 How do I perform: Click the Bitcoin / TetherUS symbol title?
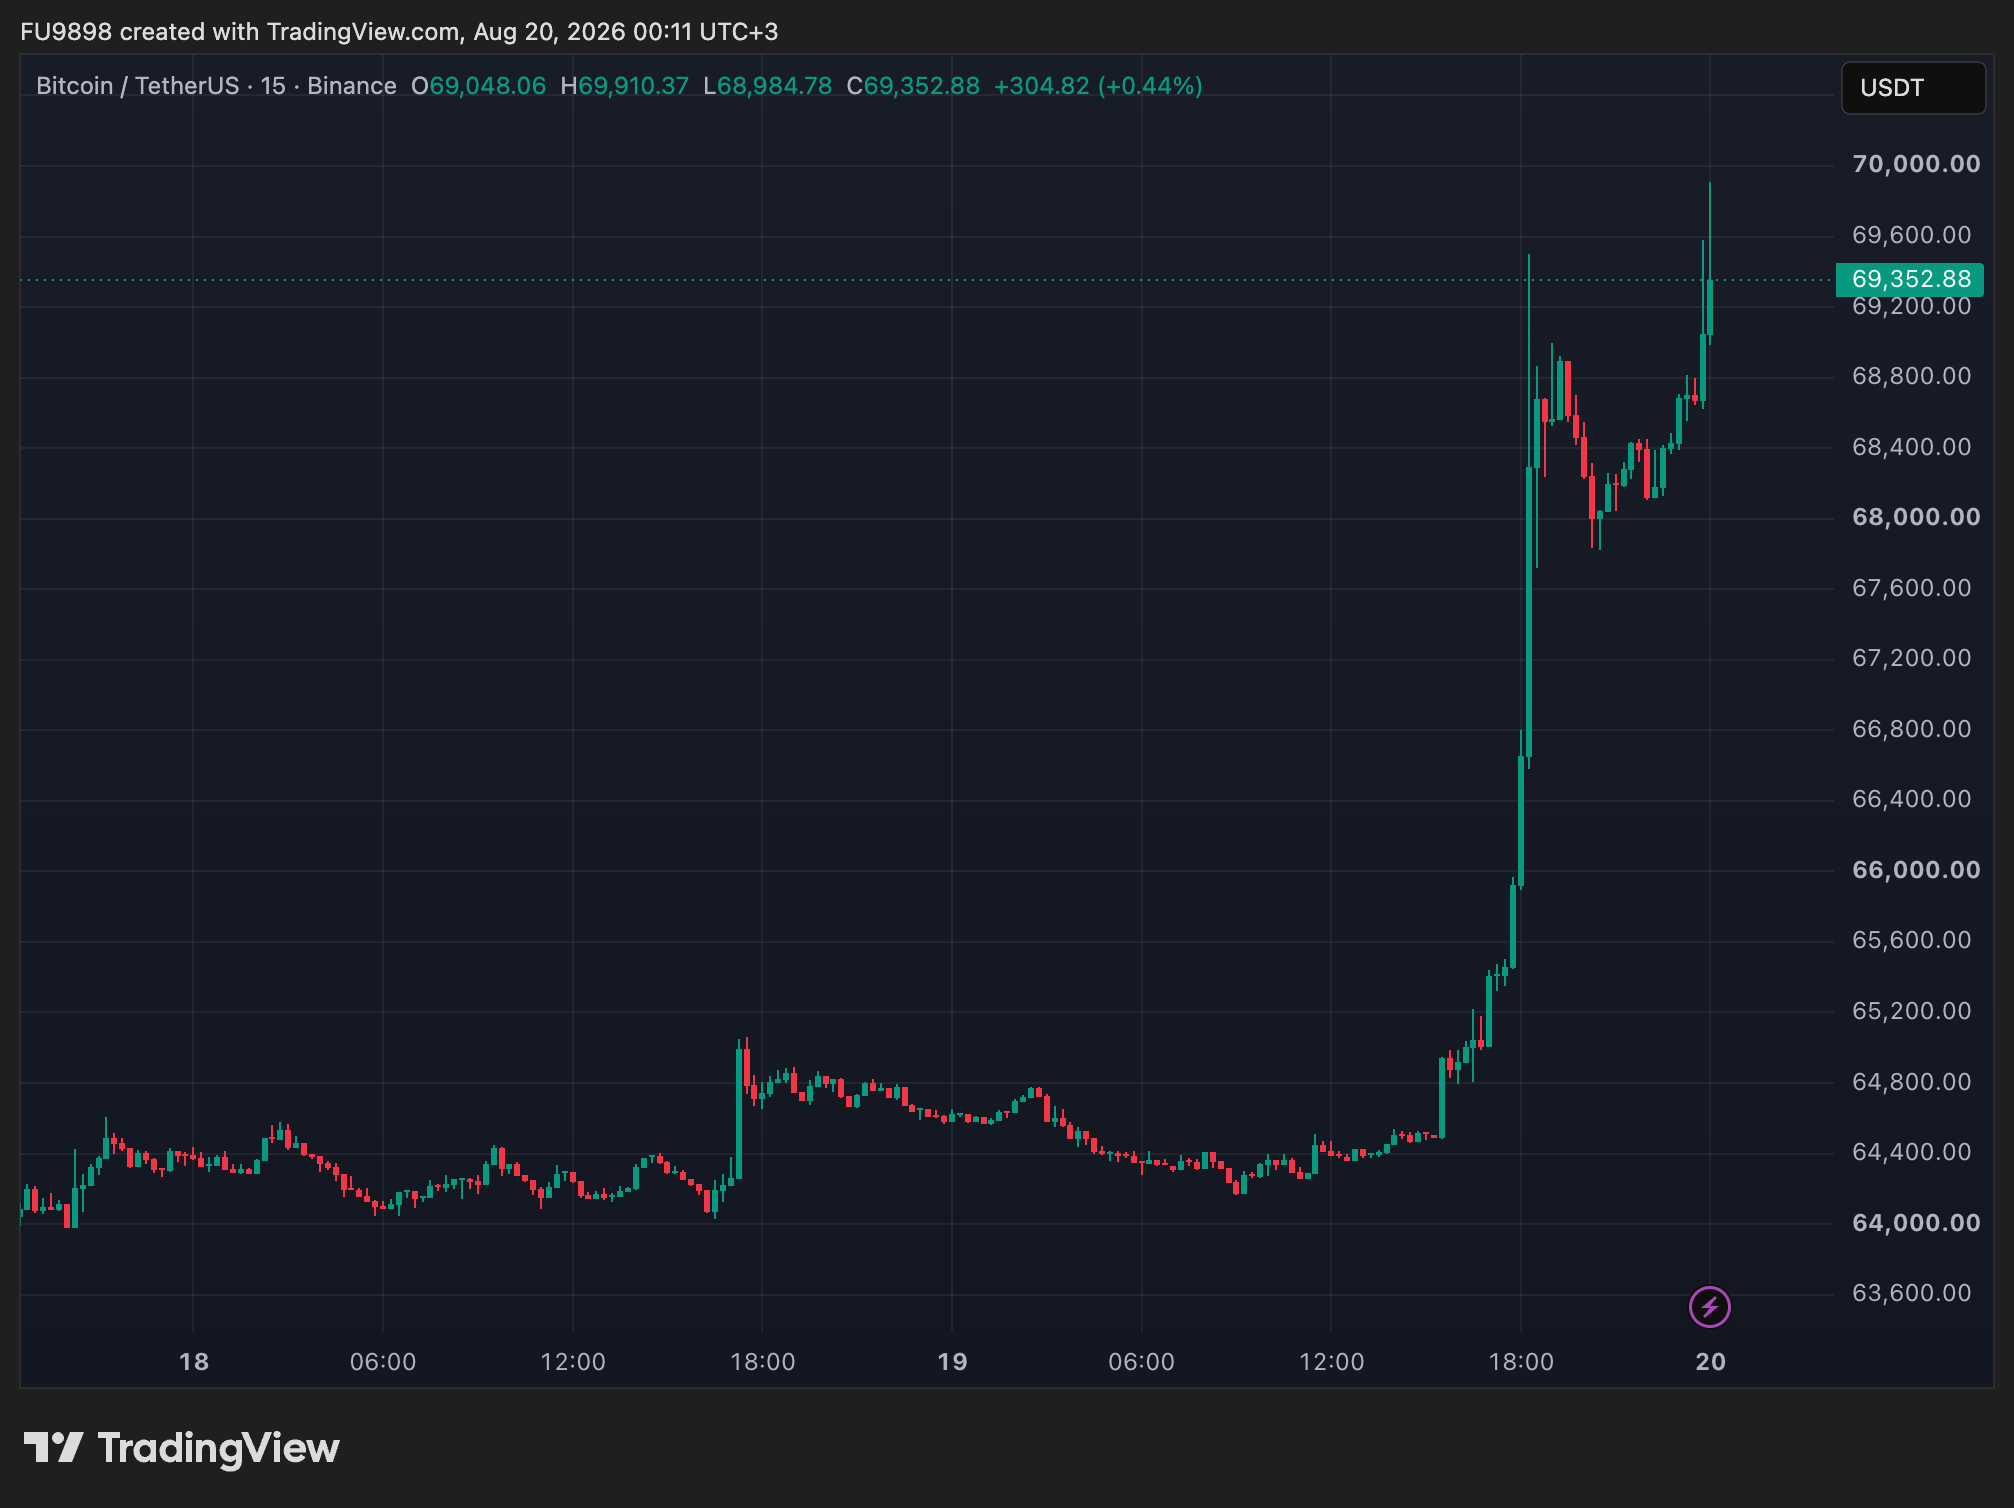(137, 86)
